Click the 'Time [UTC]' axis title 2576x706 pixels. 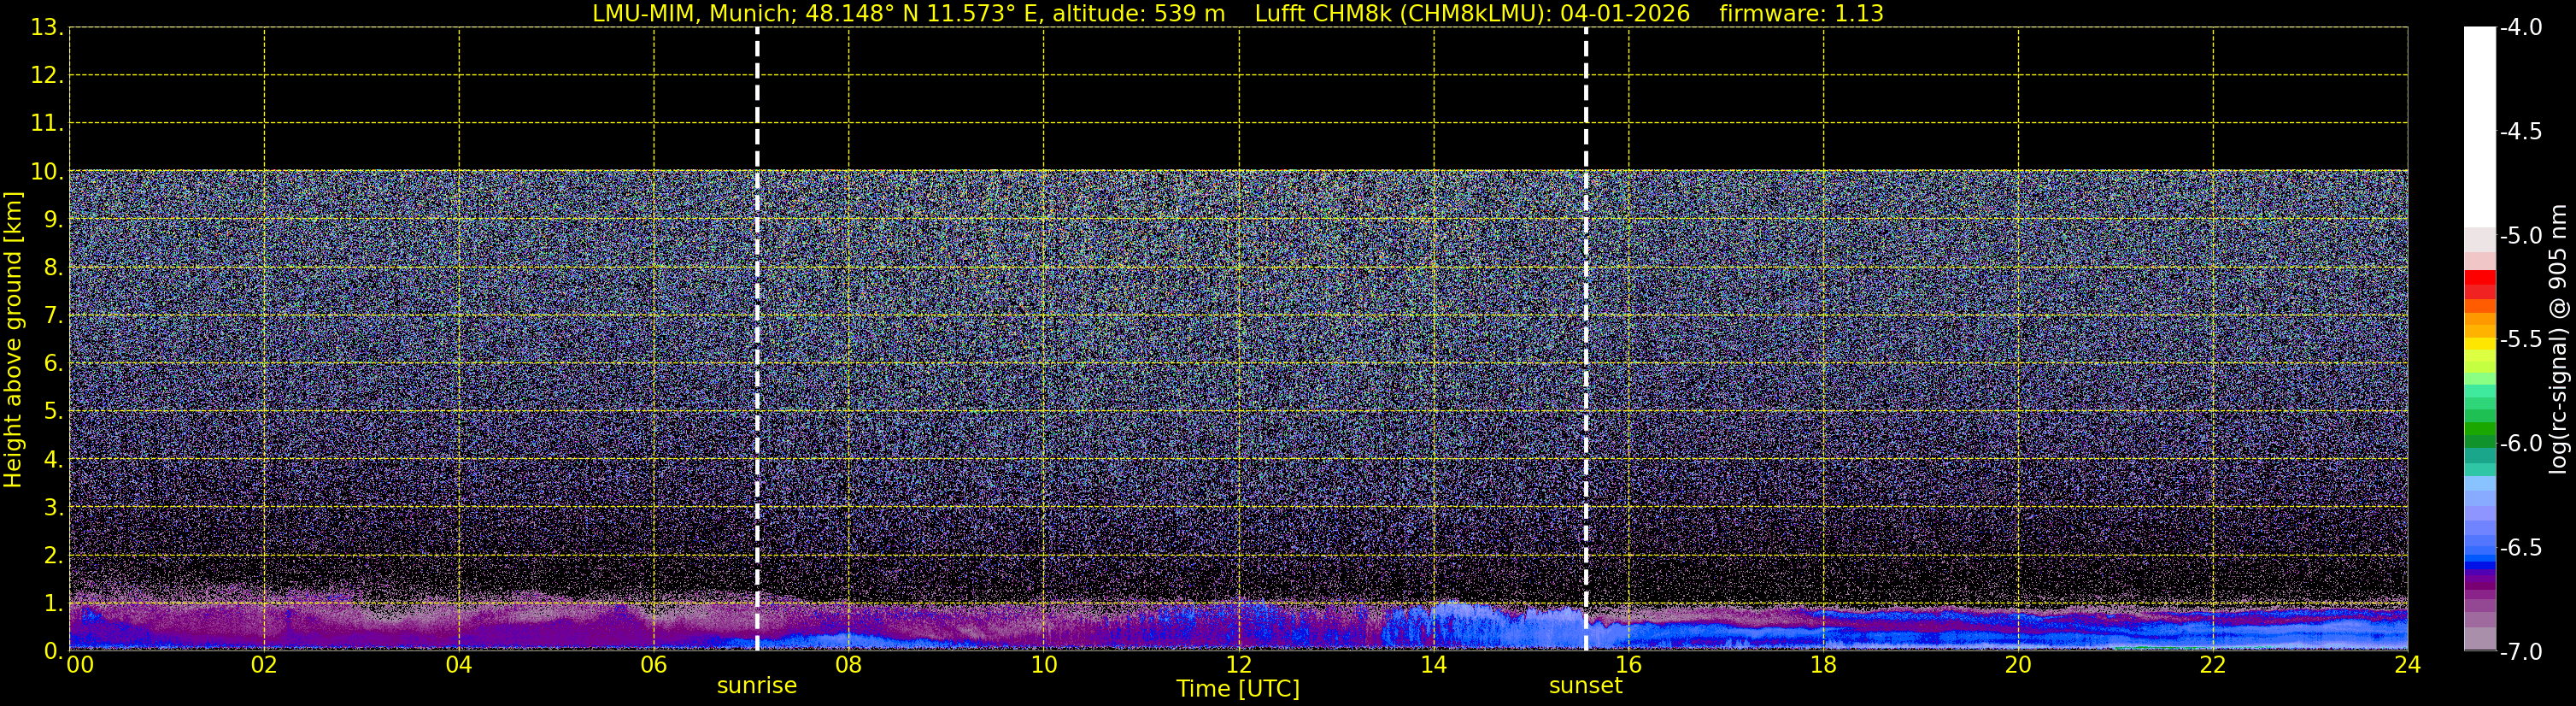(x=1238, y=689)
